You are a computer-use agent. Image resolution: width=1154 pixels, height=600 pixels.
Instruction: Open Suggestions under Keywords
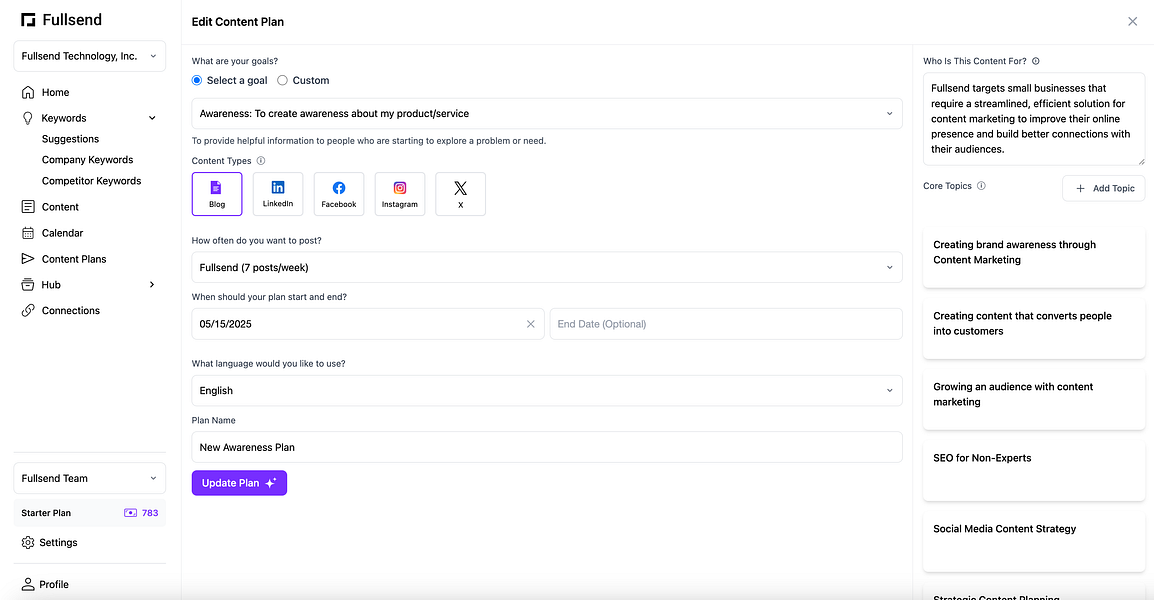(70, 138)
